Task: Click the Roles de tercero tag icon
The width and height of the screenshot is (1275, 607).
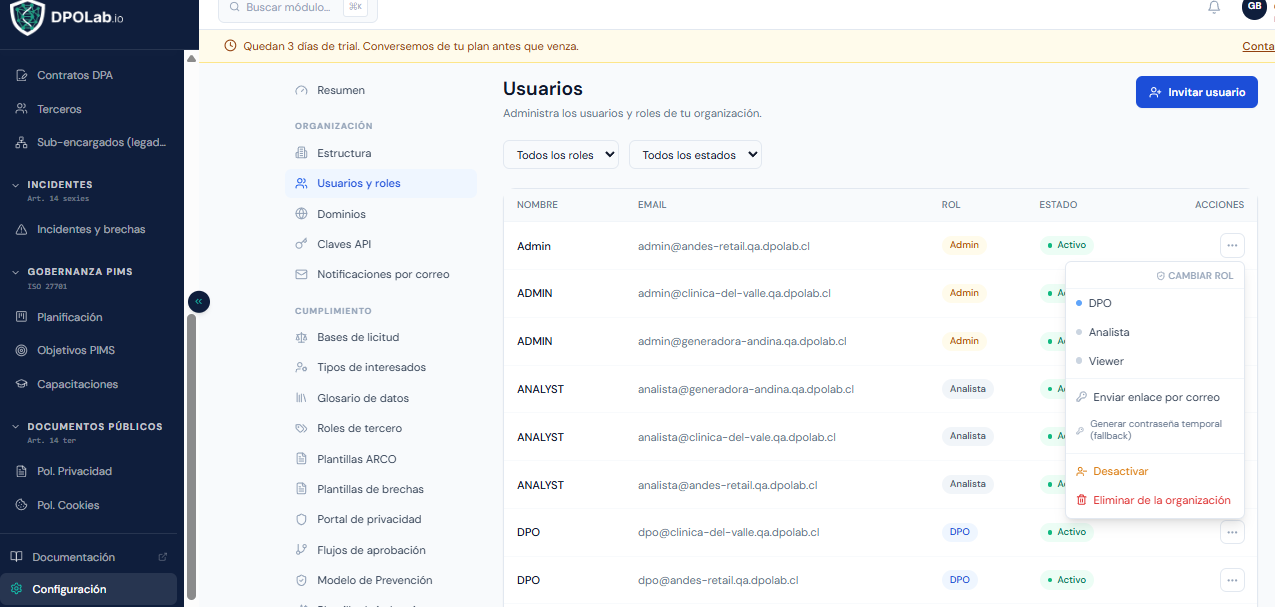Action: [x=302, y=428]
